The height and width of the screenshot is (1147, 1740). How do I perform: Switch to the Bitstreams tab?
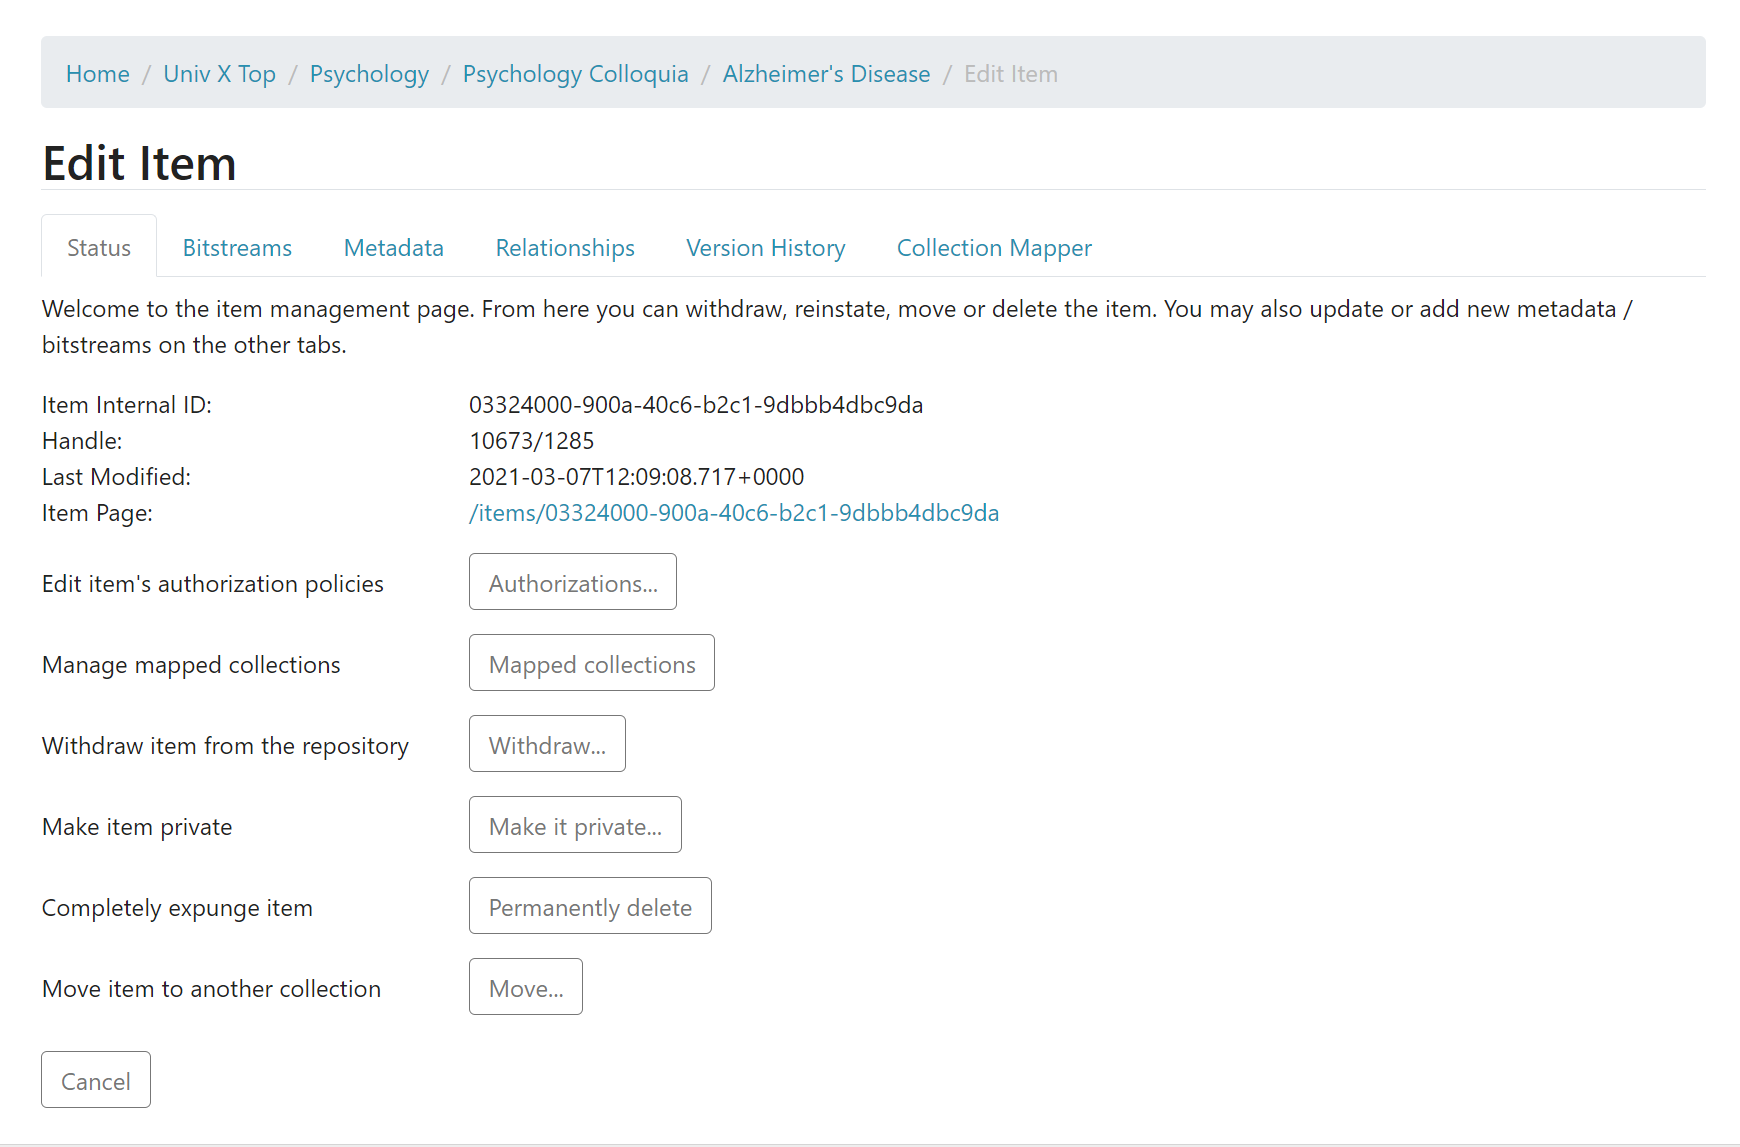237,248
